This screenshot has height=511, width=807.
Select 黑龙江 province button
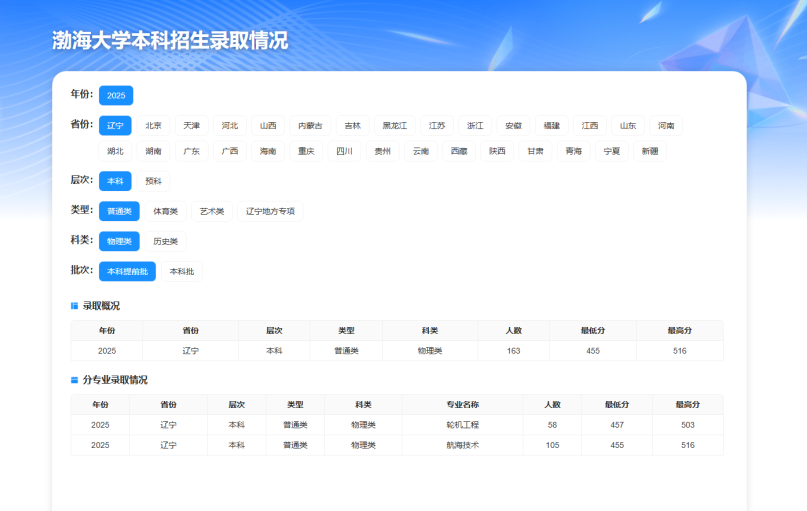395,126
